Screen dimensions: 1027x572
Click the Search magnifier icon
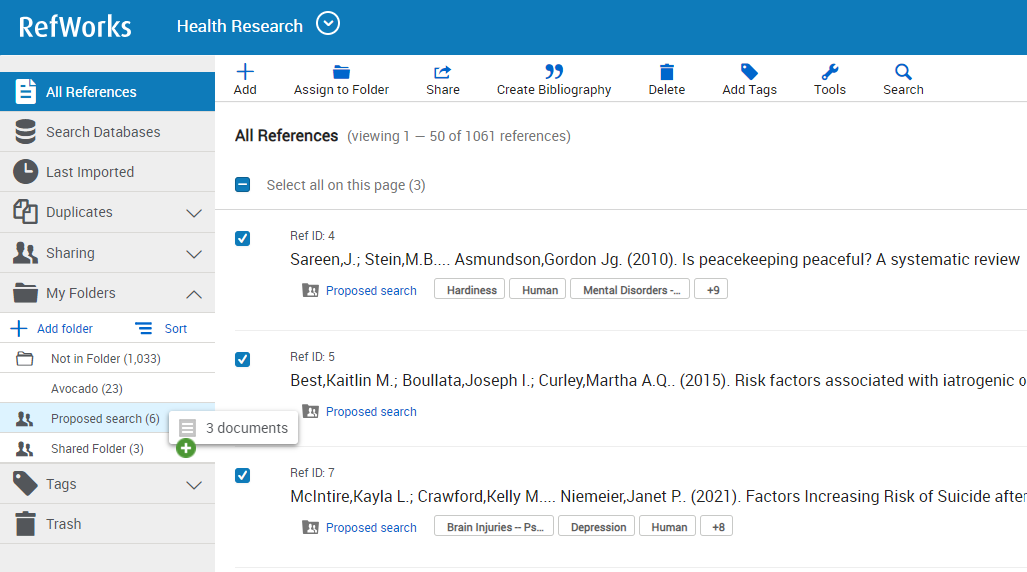903,71
